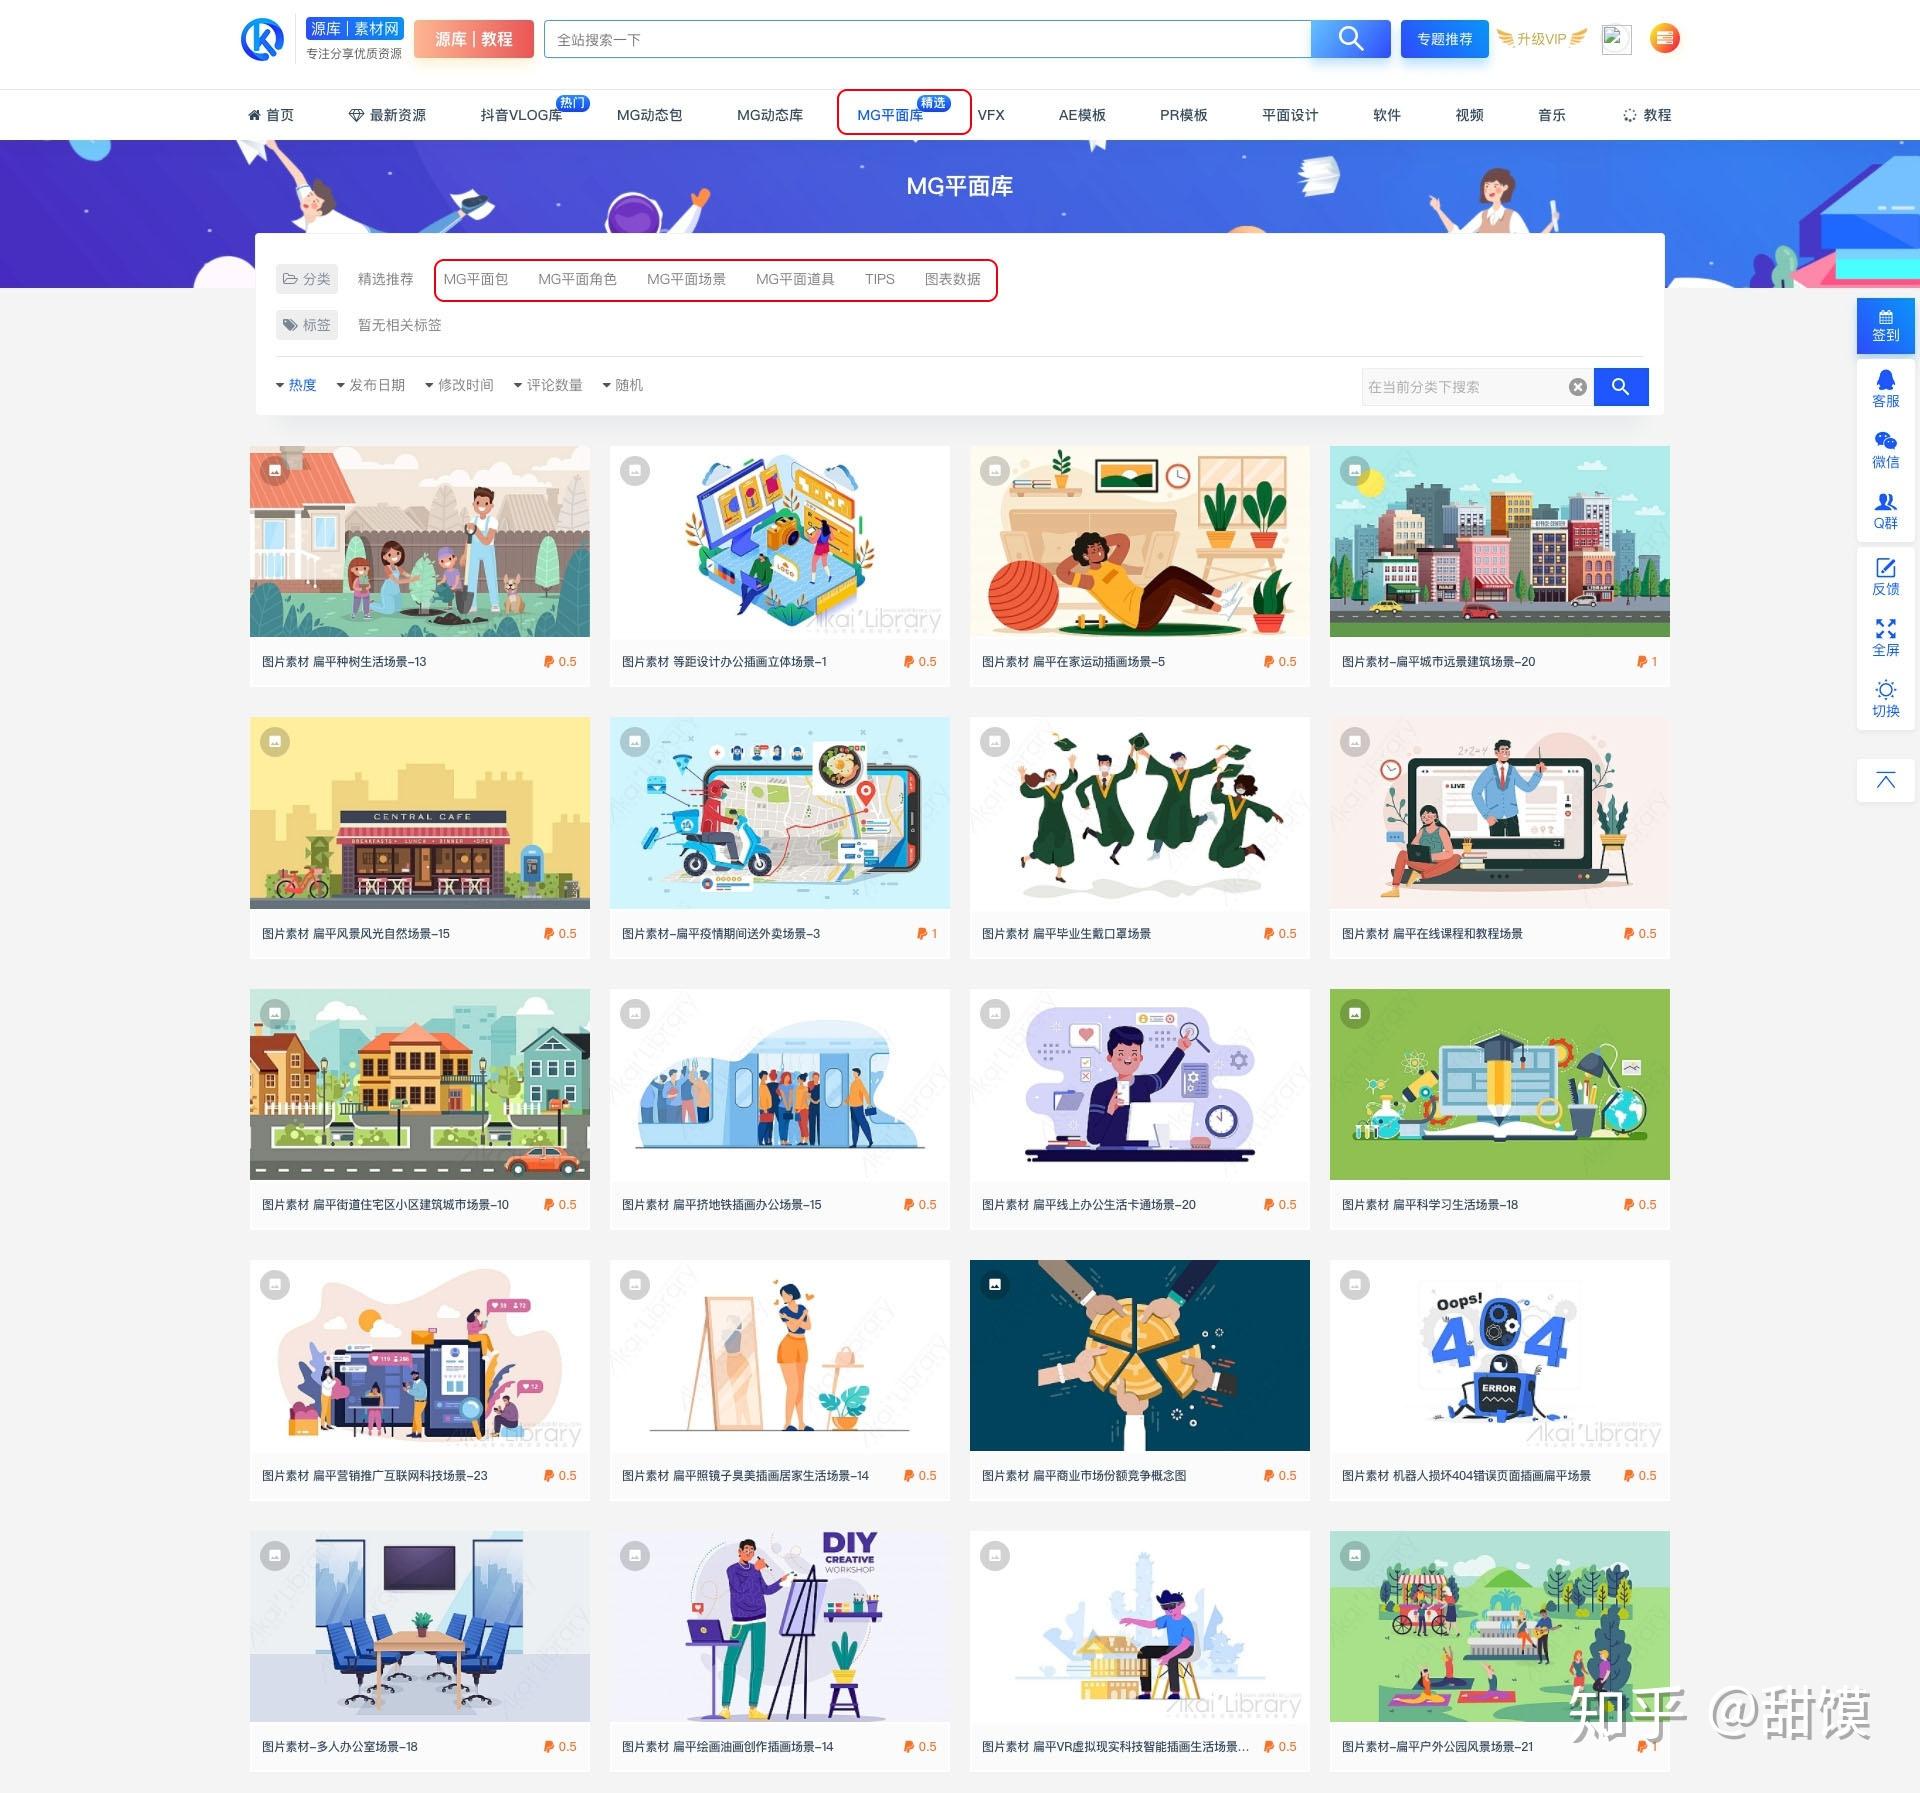1920x1793 pixels.
Task: Sort by 修改时间 dropdown
Action: pyautogui.click(x=459, y=385)
